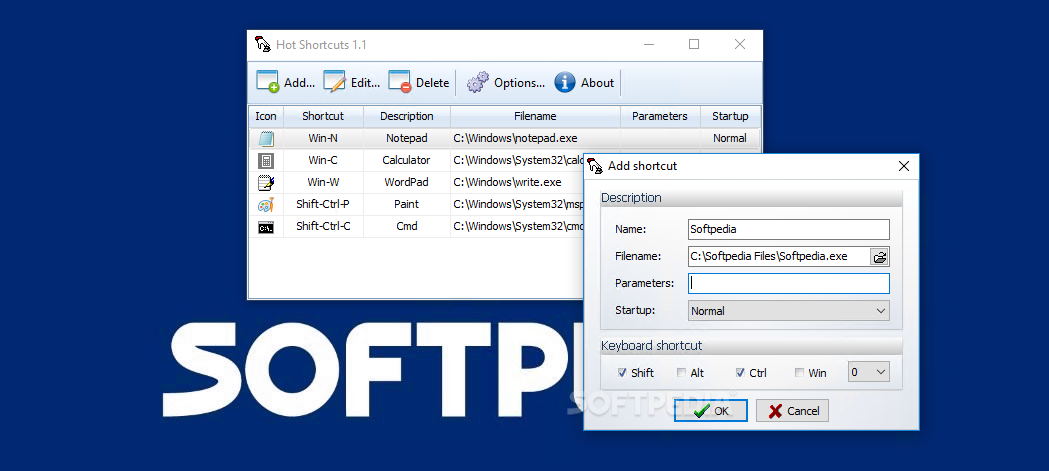This screenshot has width=1049, height=471.
Task: Select the Win-N shortcut cell
Action: point(323,138)
